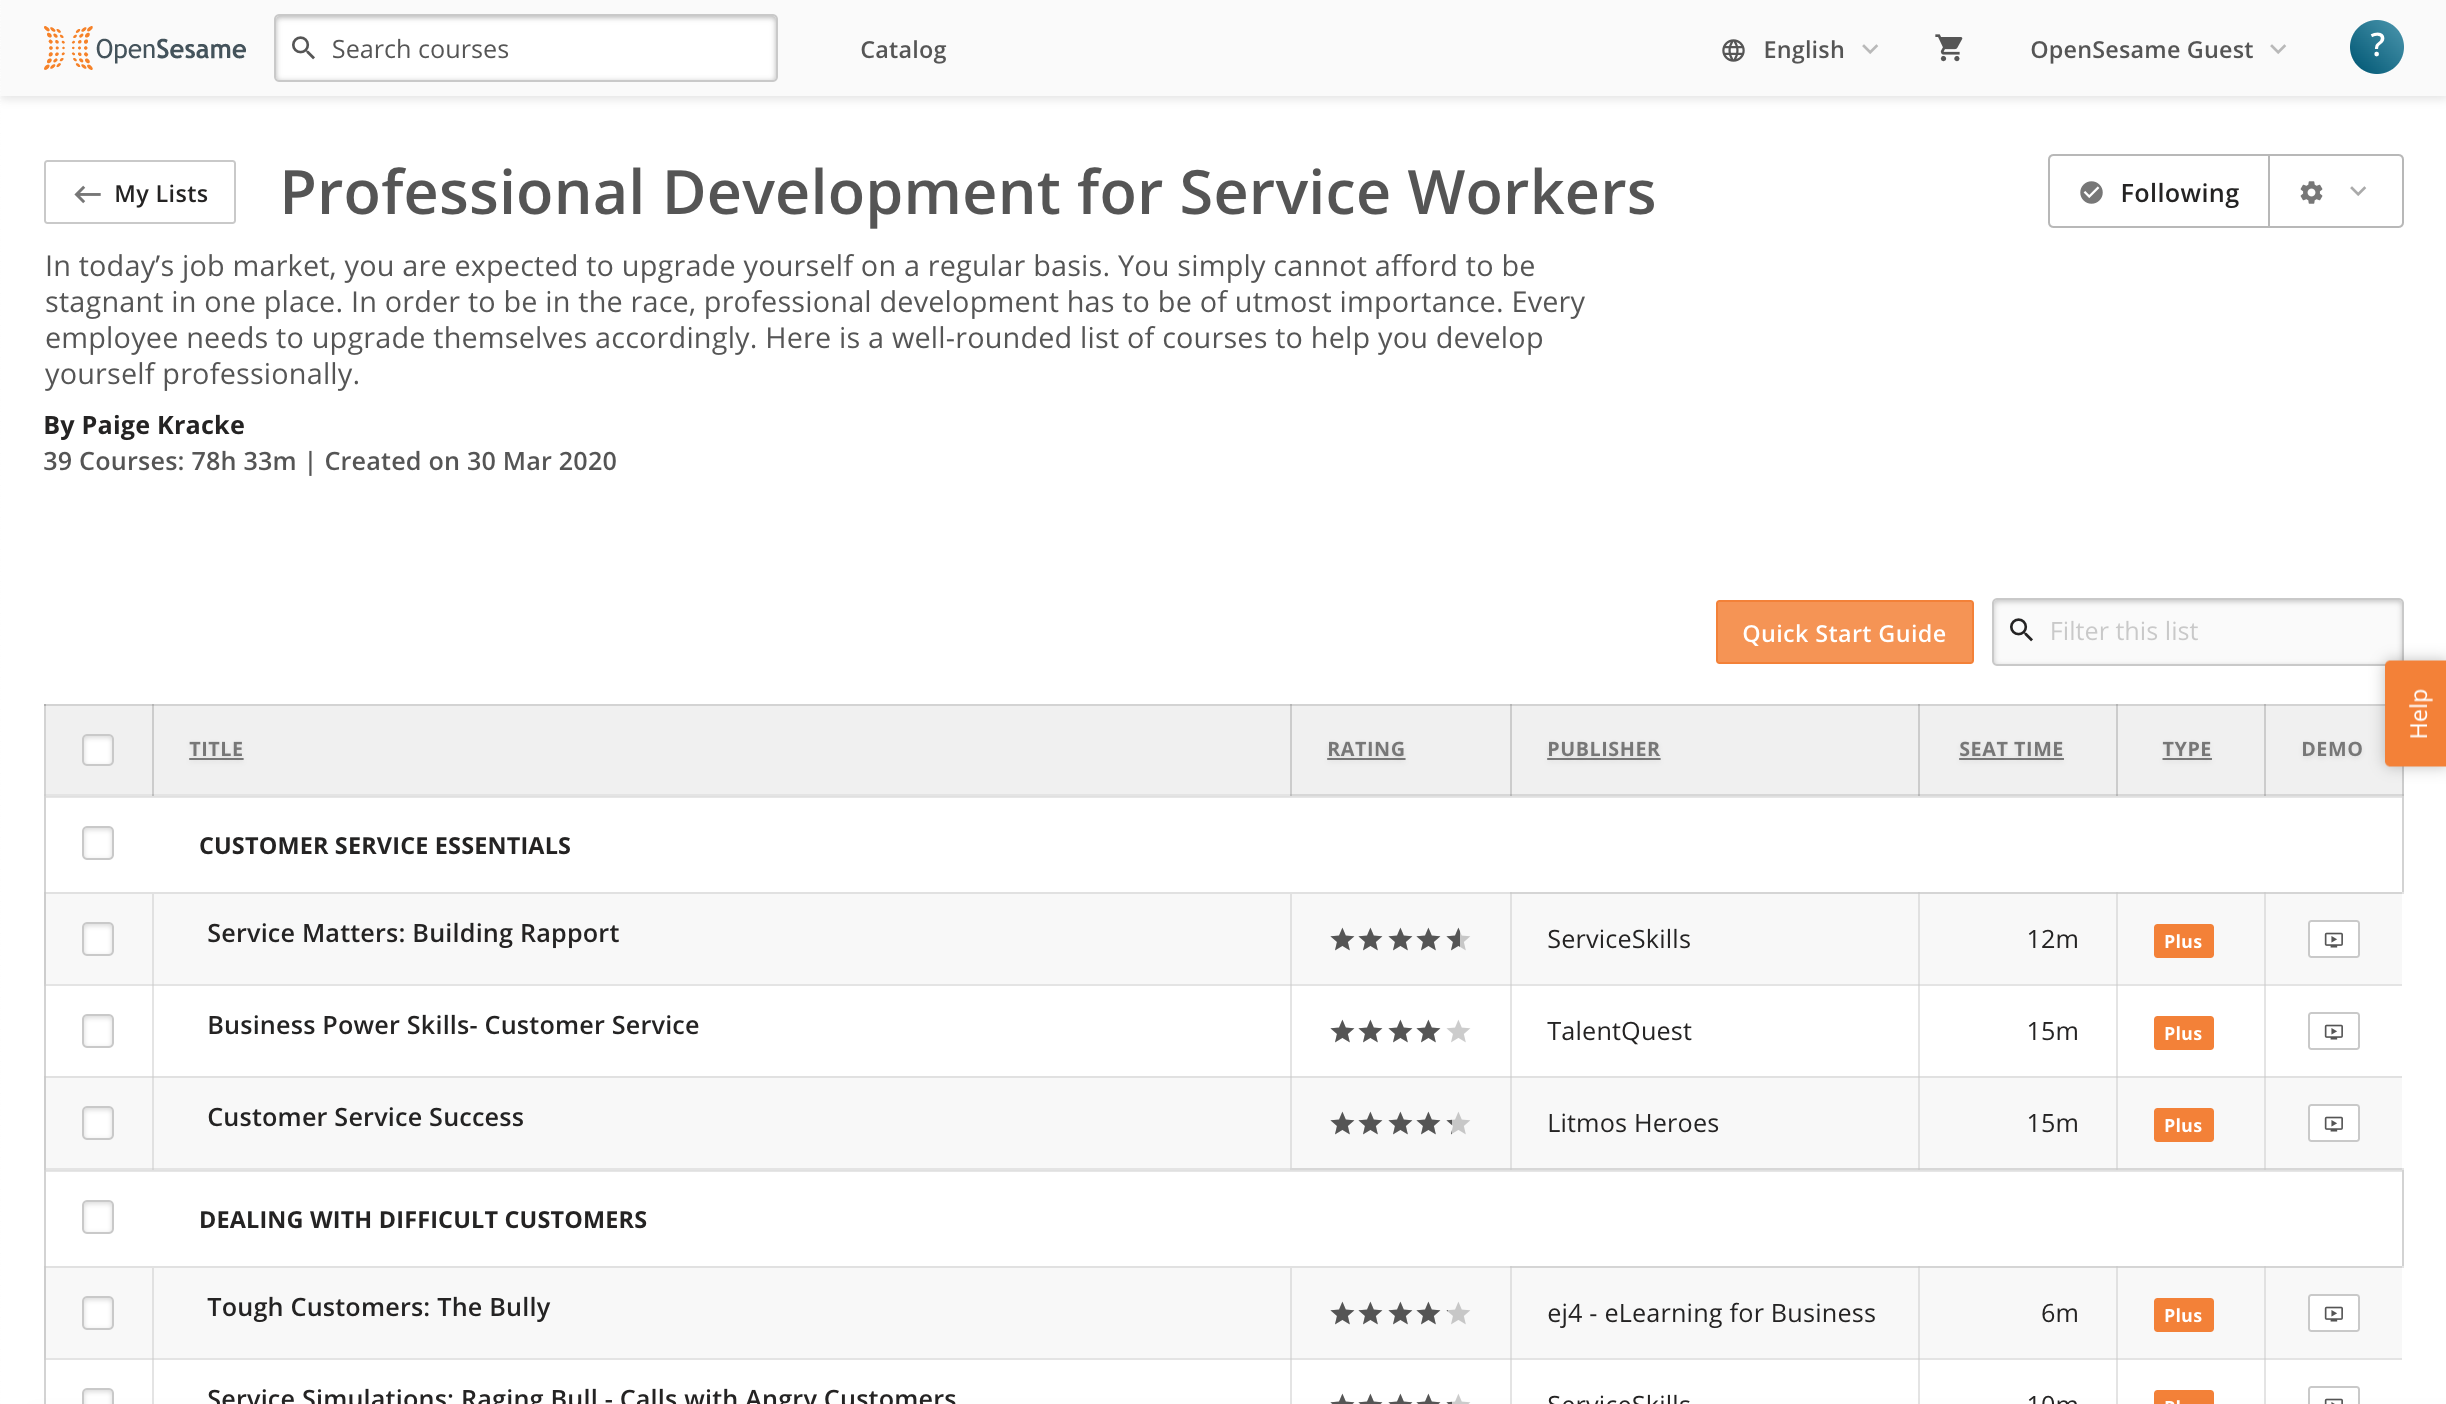Click star rating of Business Power Skills row

pyautogui.click(x=1399, y=1031)
